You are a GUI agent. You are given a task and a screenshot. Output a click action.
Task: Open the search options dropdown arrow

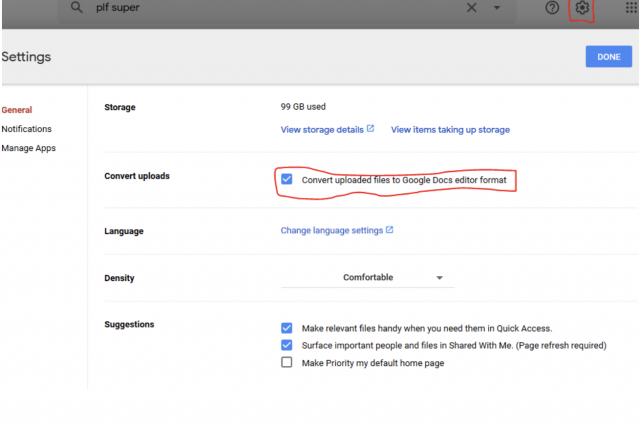click(x=497, y=7)
